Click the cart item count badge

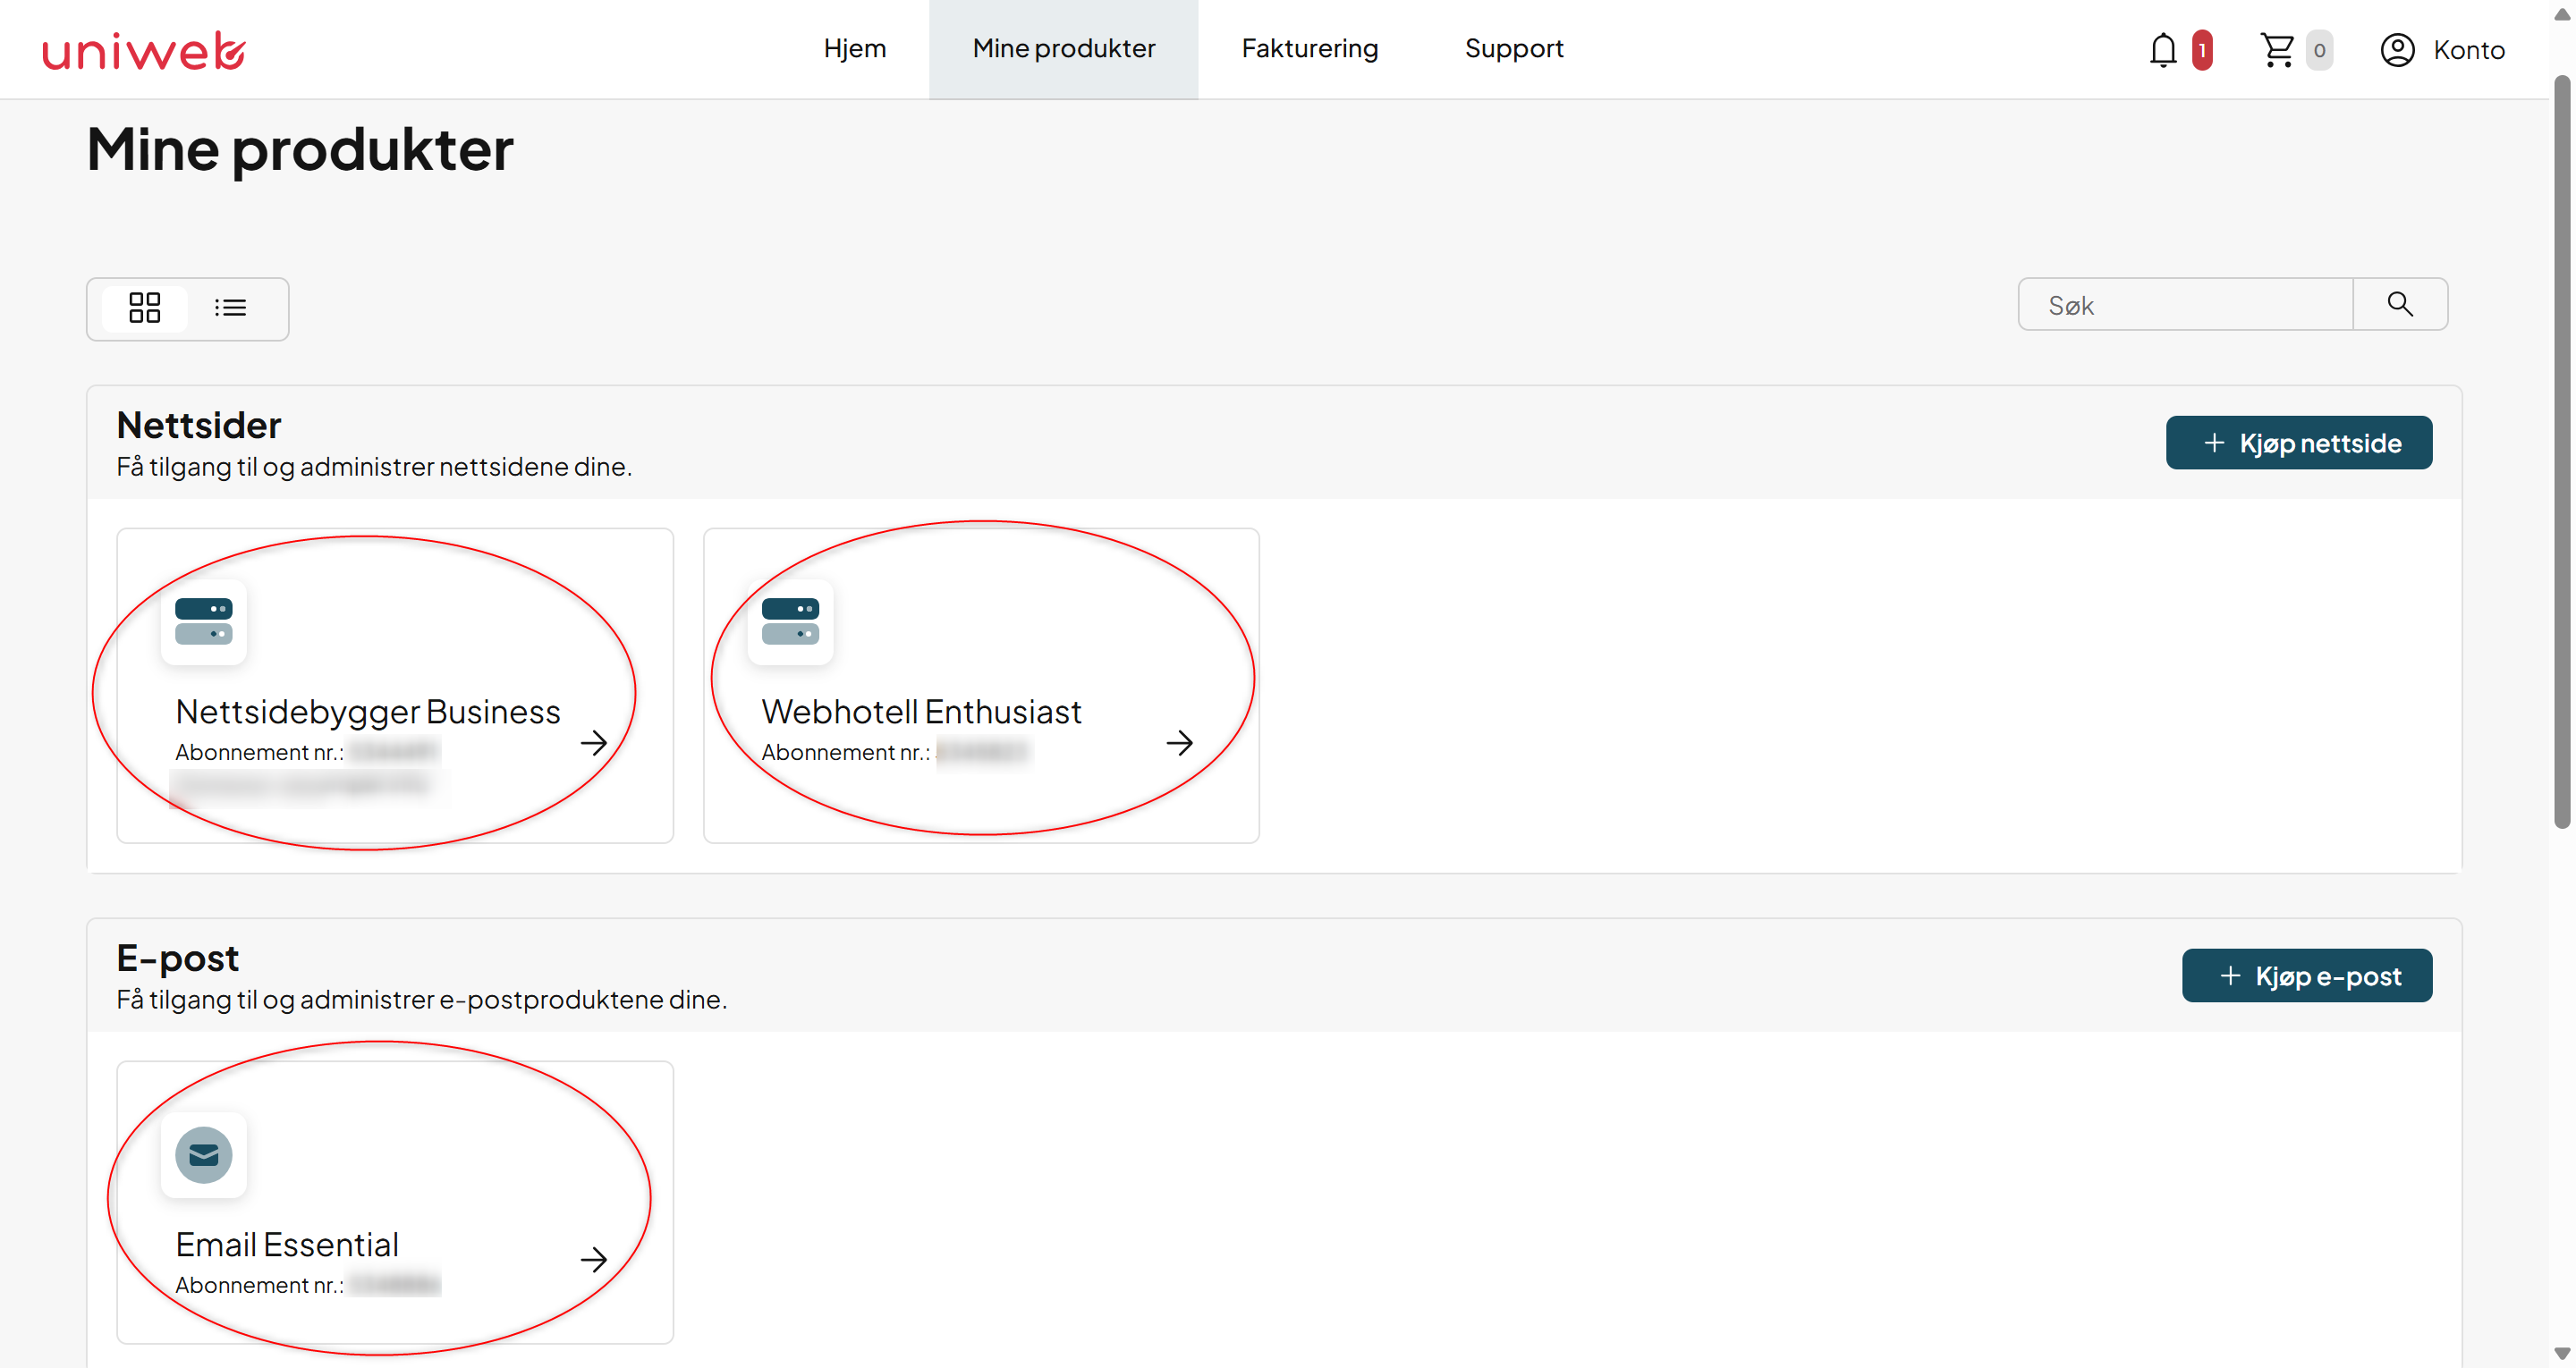[2319, 50]
